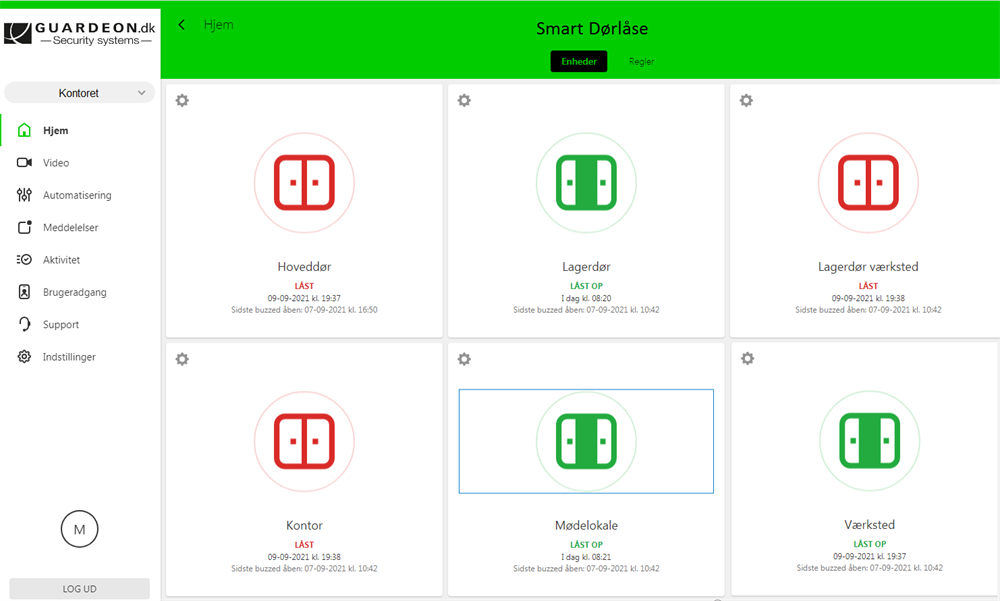Click LÅST OP status under Værksted
This screenshot has width=1000, height=601.
[869, 544]
